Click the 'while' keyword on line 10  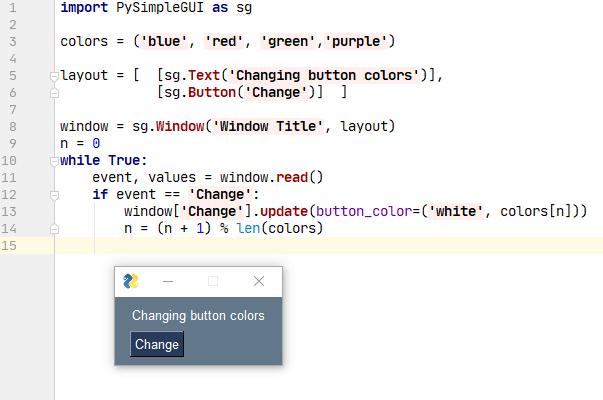80,160
